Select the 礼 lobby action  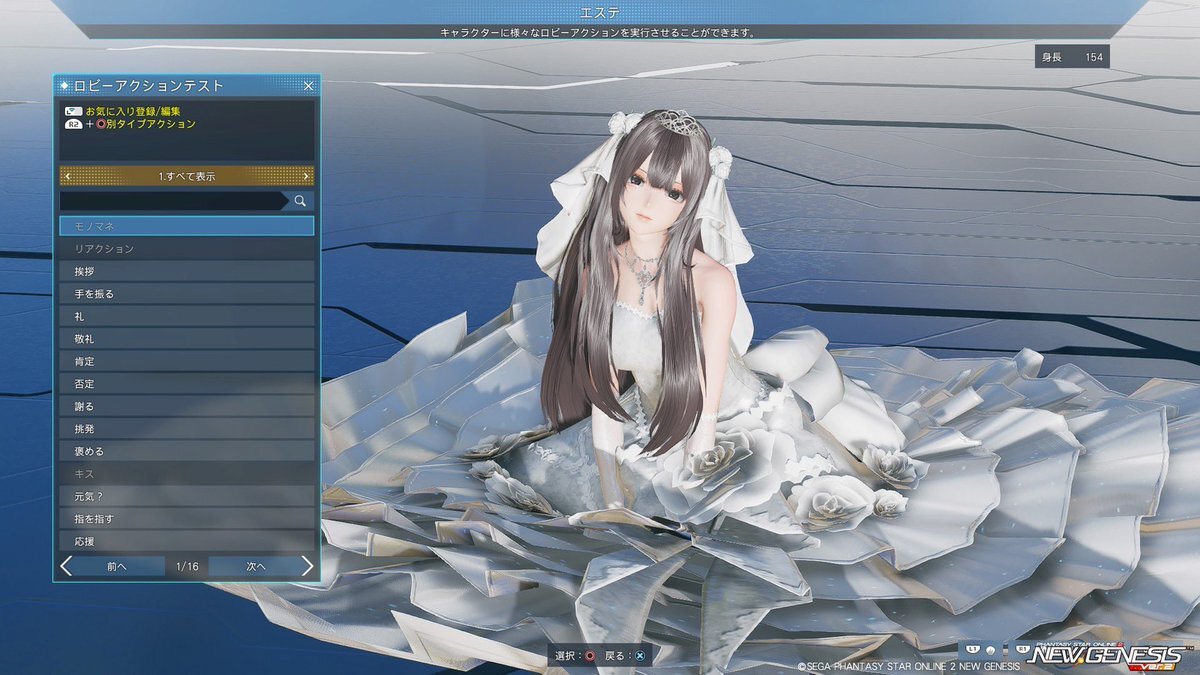click(x=187, y=316)
